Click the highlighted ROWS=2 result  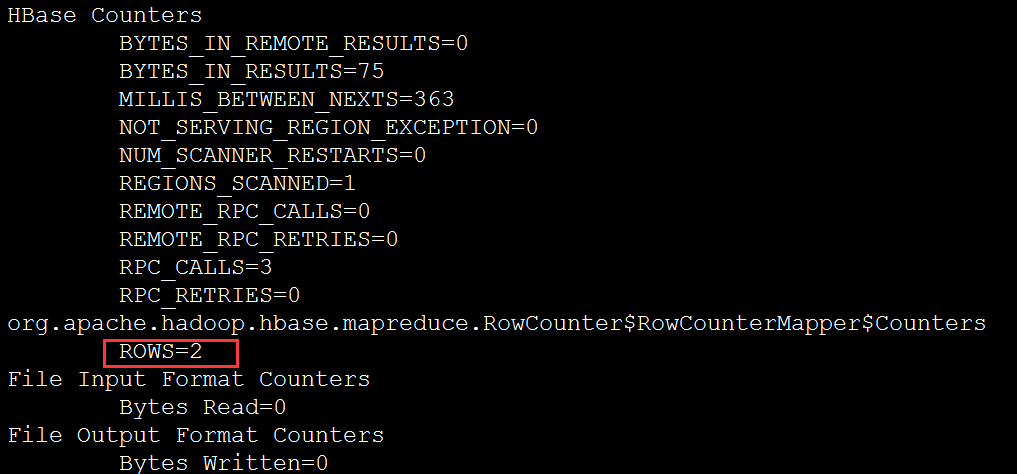160,352
